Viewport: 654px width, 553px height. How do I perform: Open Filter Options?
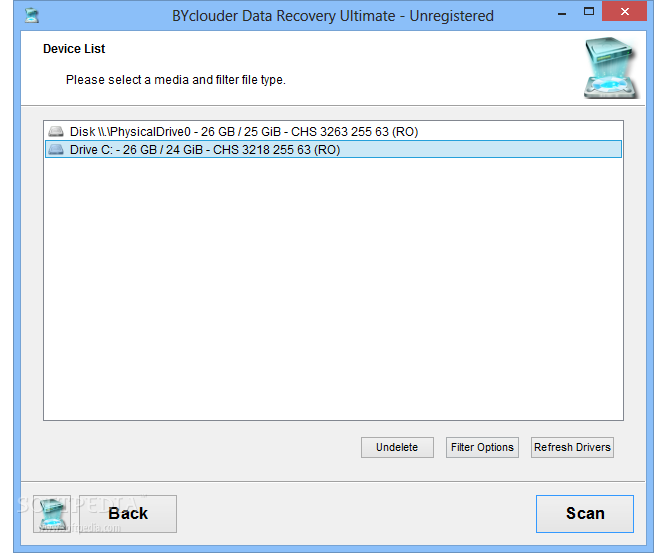point(482,447)
